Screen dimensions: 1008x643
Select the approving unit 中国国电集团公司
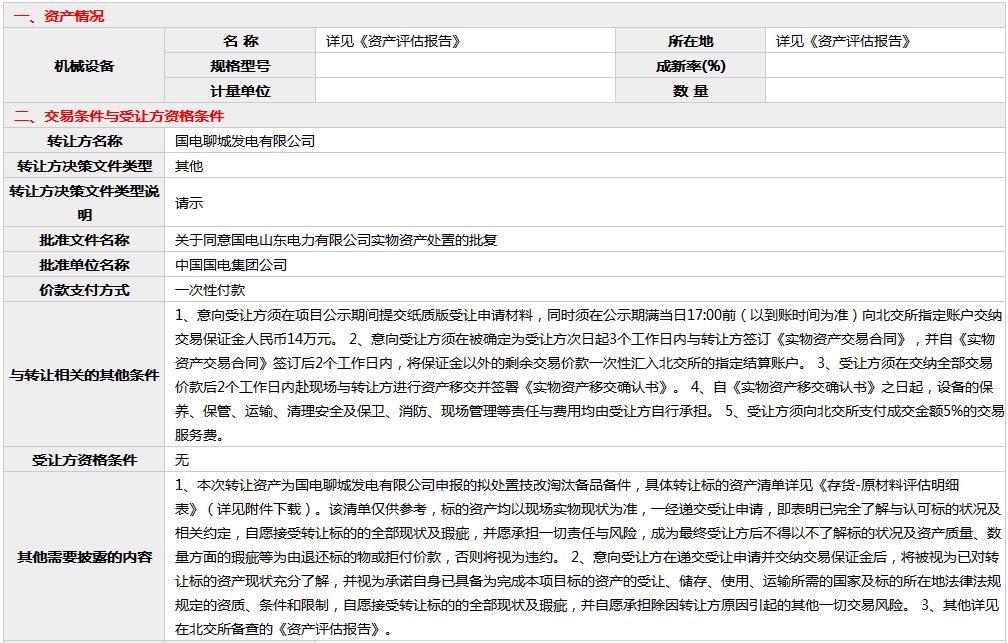coord(231,265)
